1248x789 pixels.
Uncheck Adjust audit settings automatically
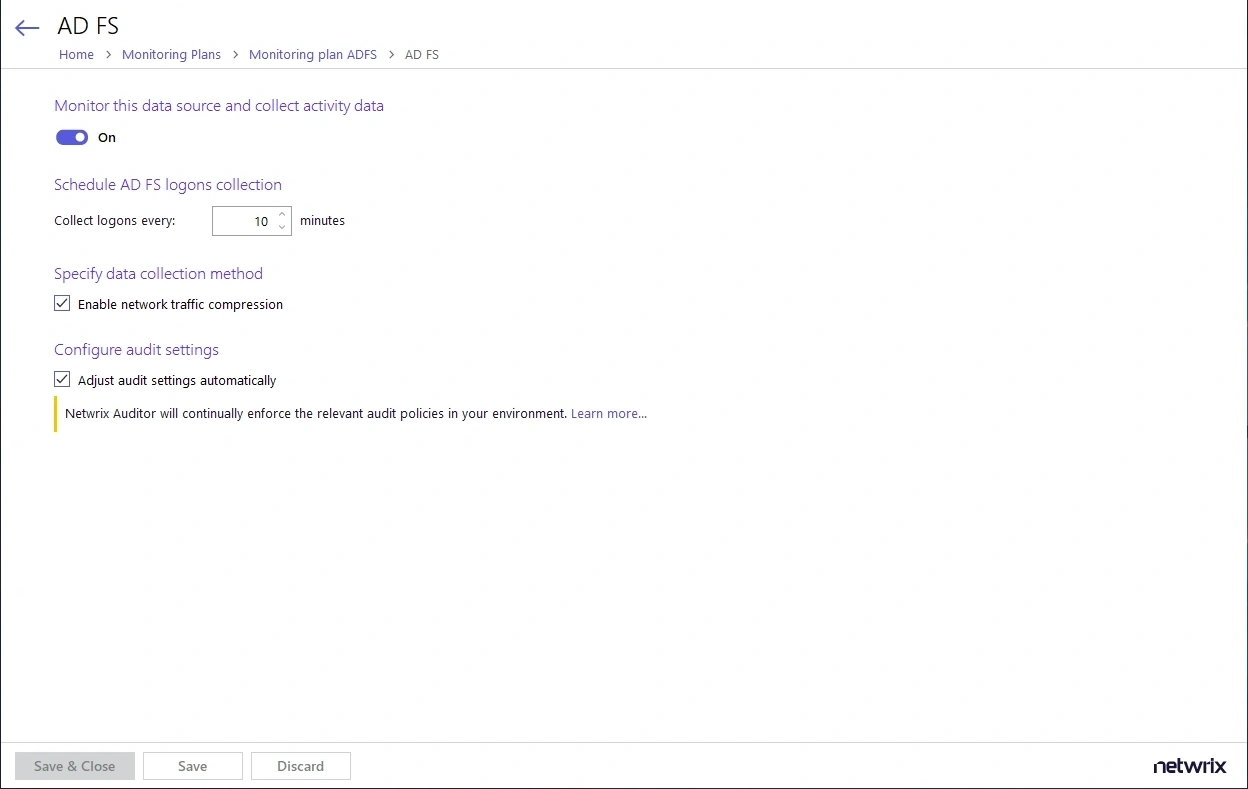[x=62, y=380]
